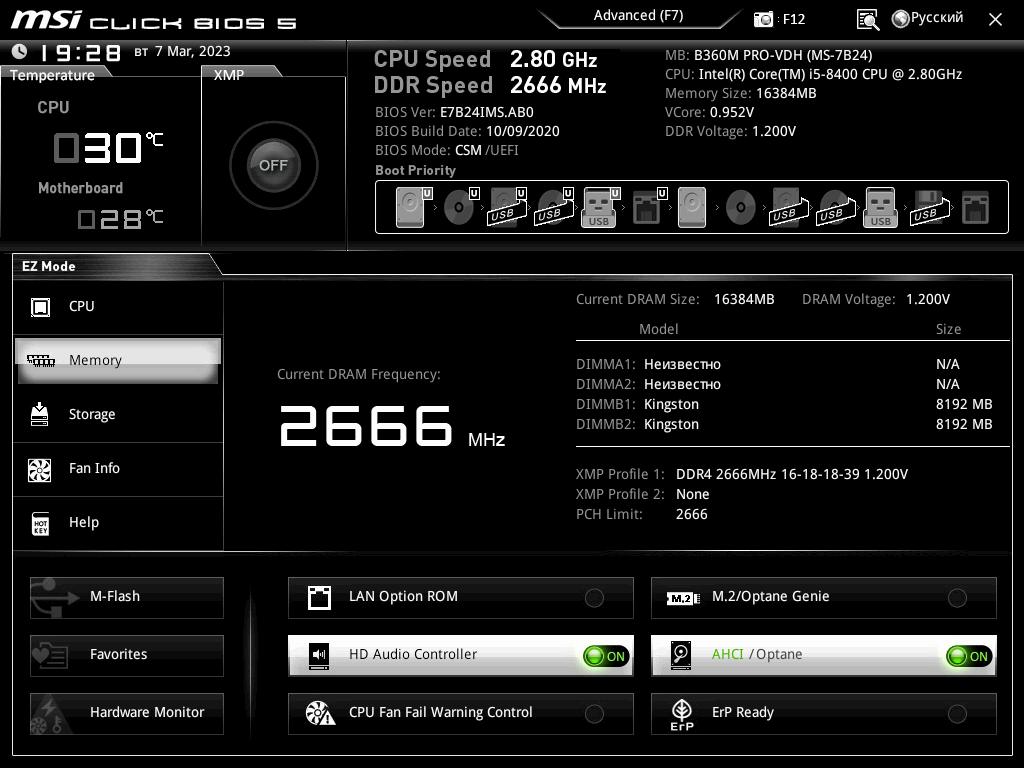Launch Hardware Monitor

pyautogui.click(x=127, y=713)
